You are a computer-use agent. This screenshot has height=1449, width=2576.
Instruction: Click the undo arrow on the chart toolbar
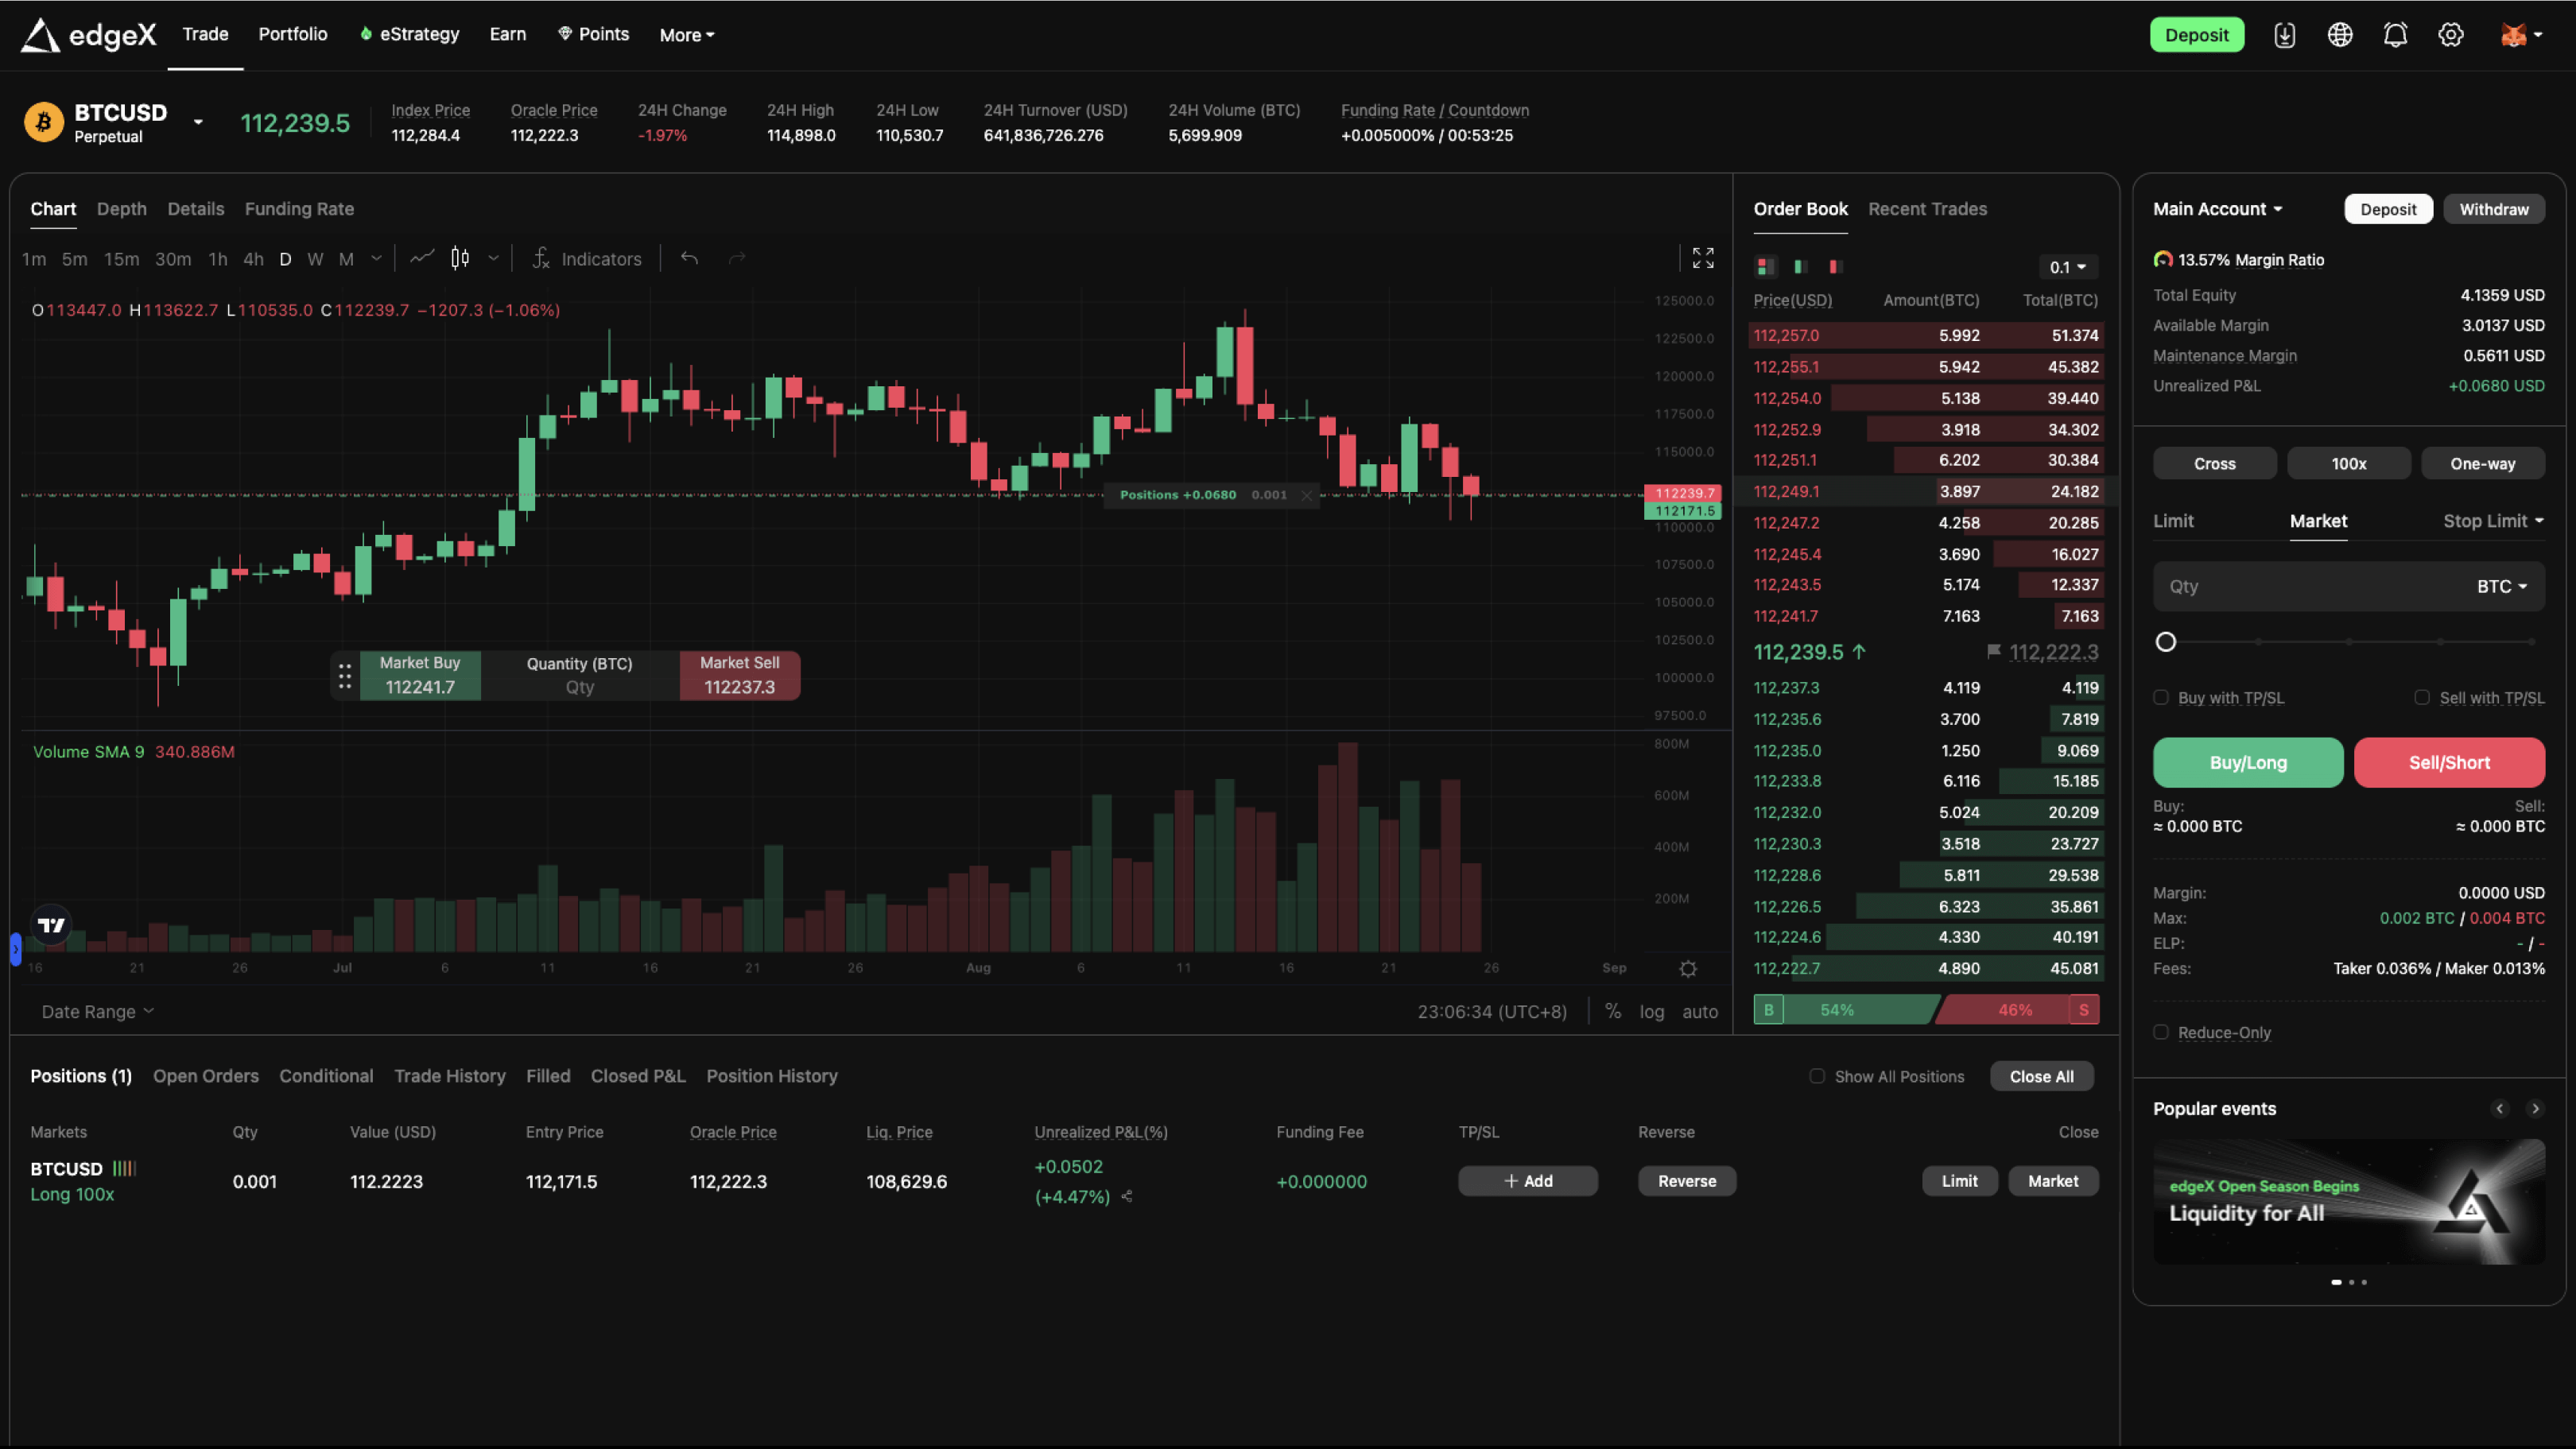point(689,258)
